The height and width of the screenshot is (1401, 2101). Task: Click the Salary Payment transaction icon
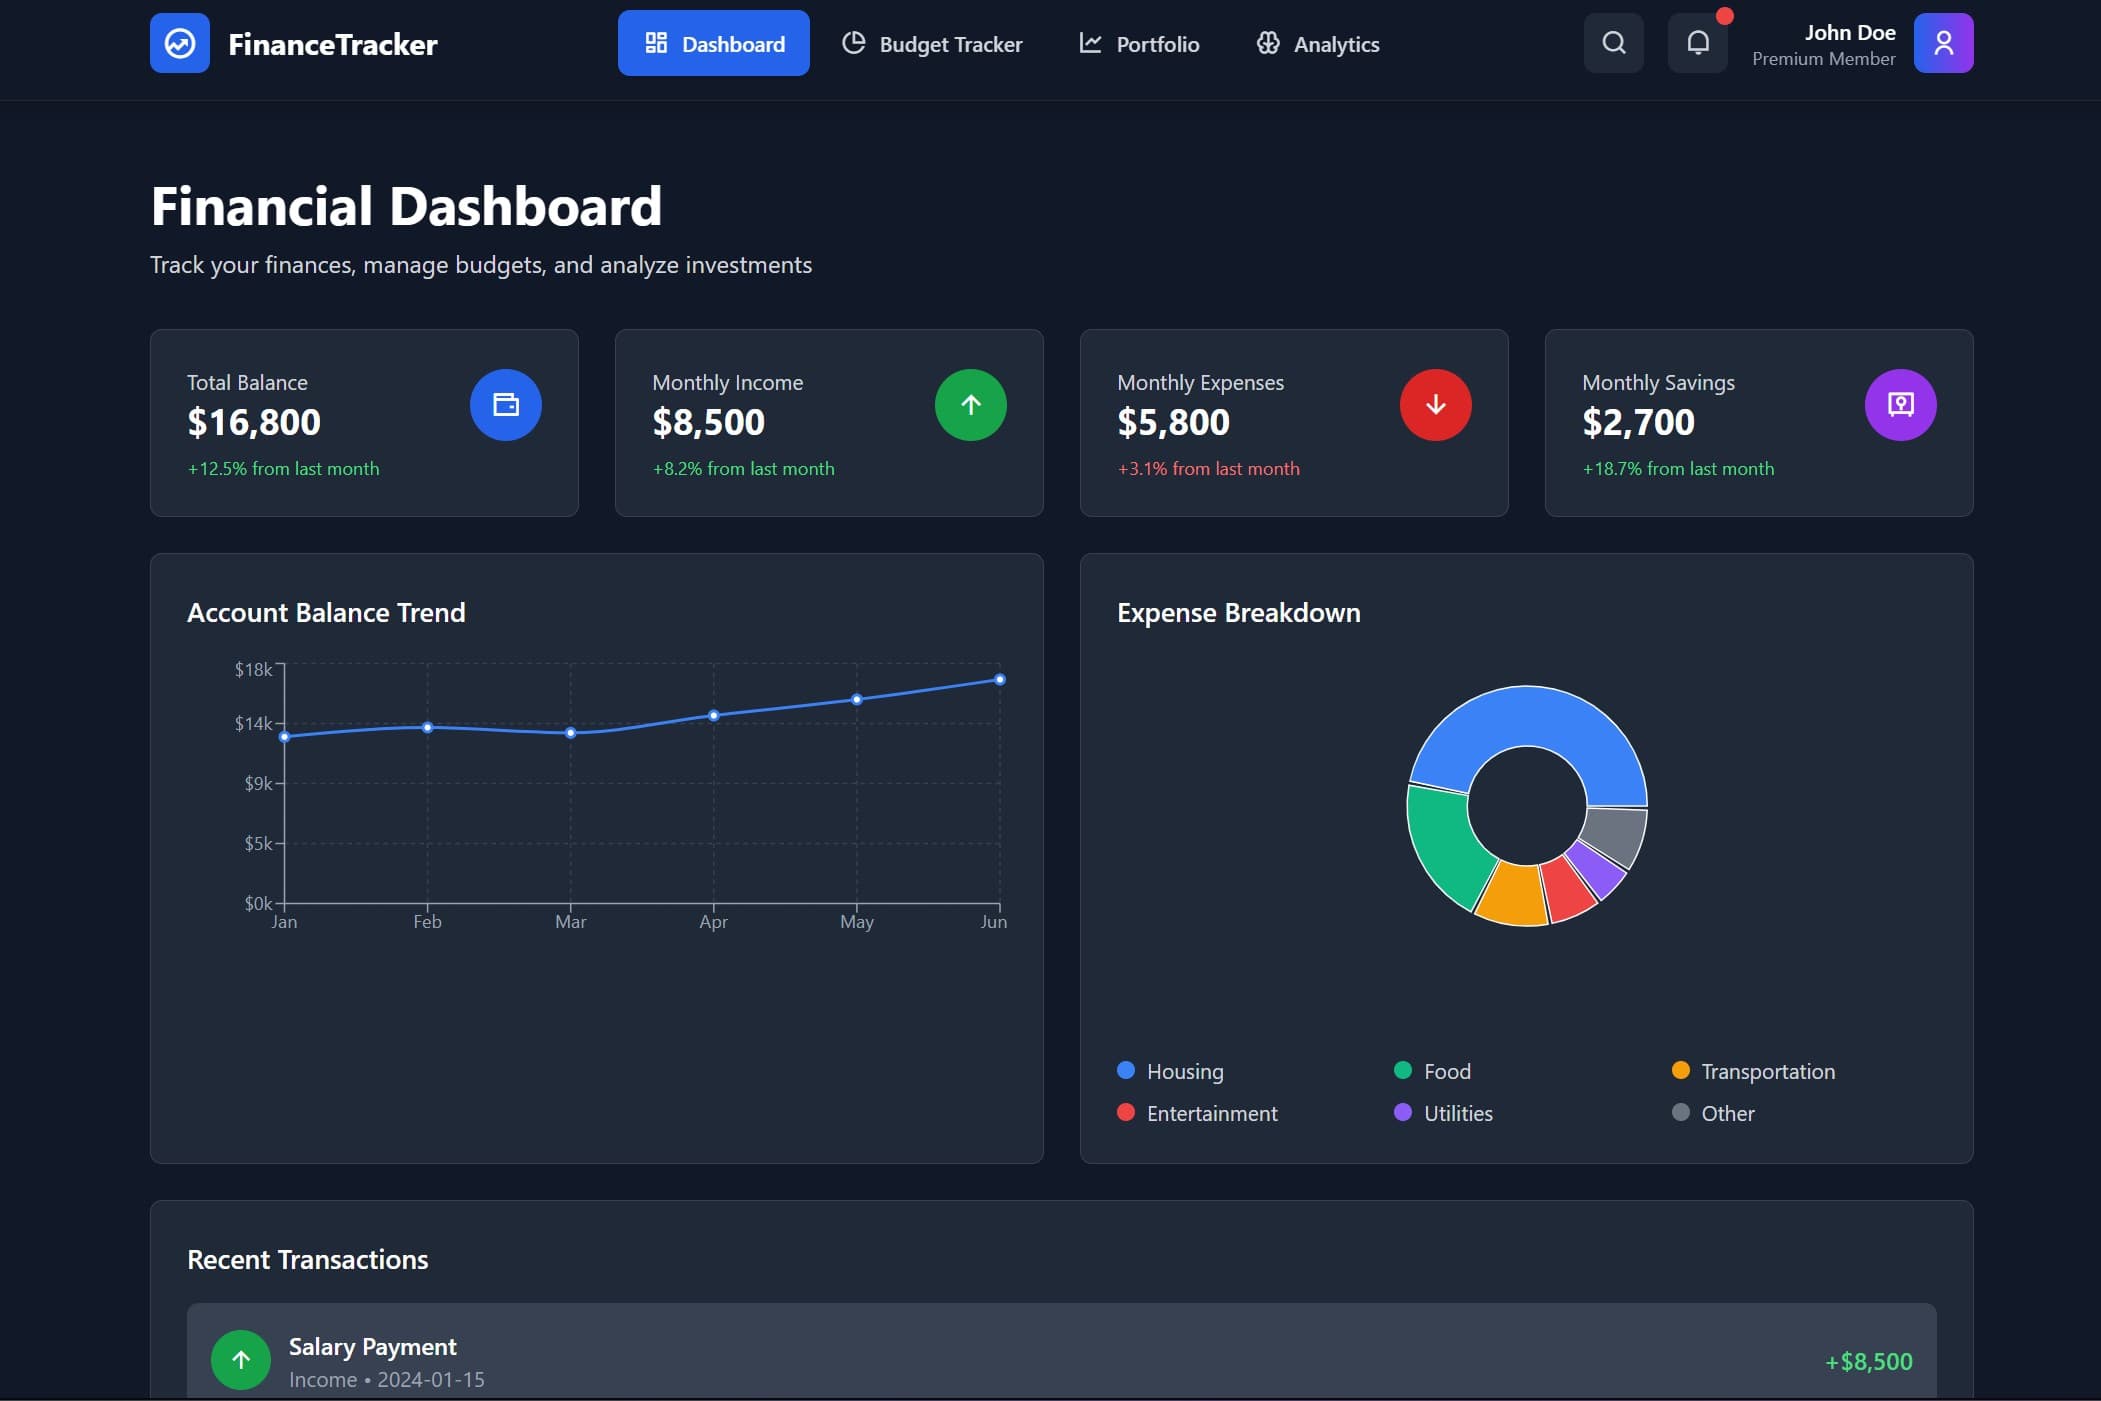pos(239,1359)
